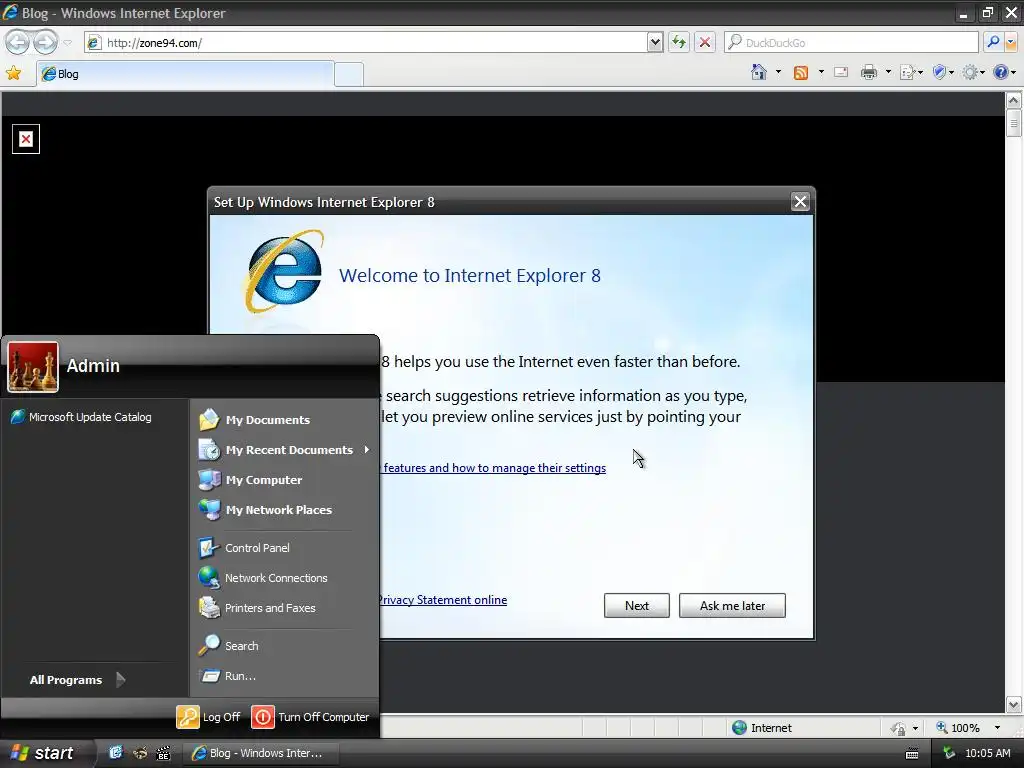Click the third quick launch icon
Viewport: 1024px width, 768px height.
(163, 753)
